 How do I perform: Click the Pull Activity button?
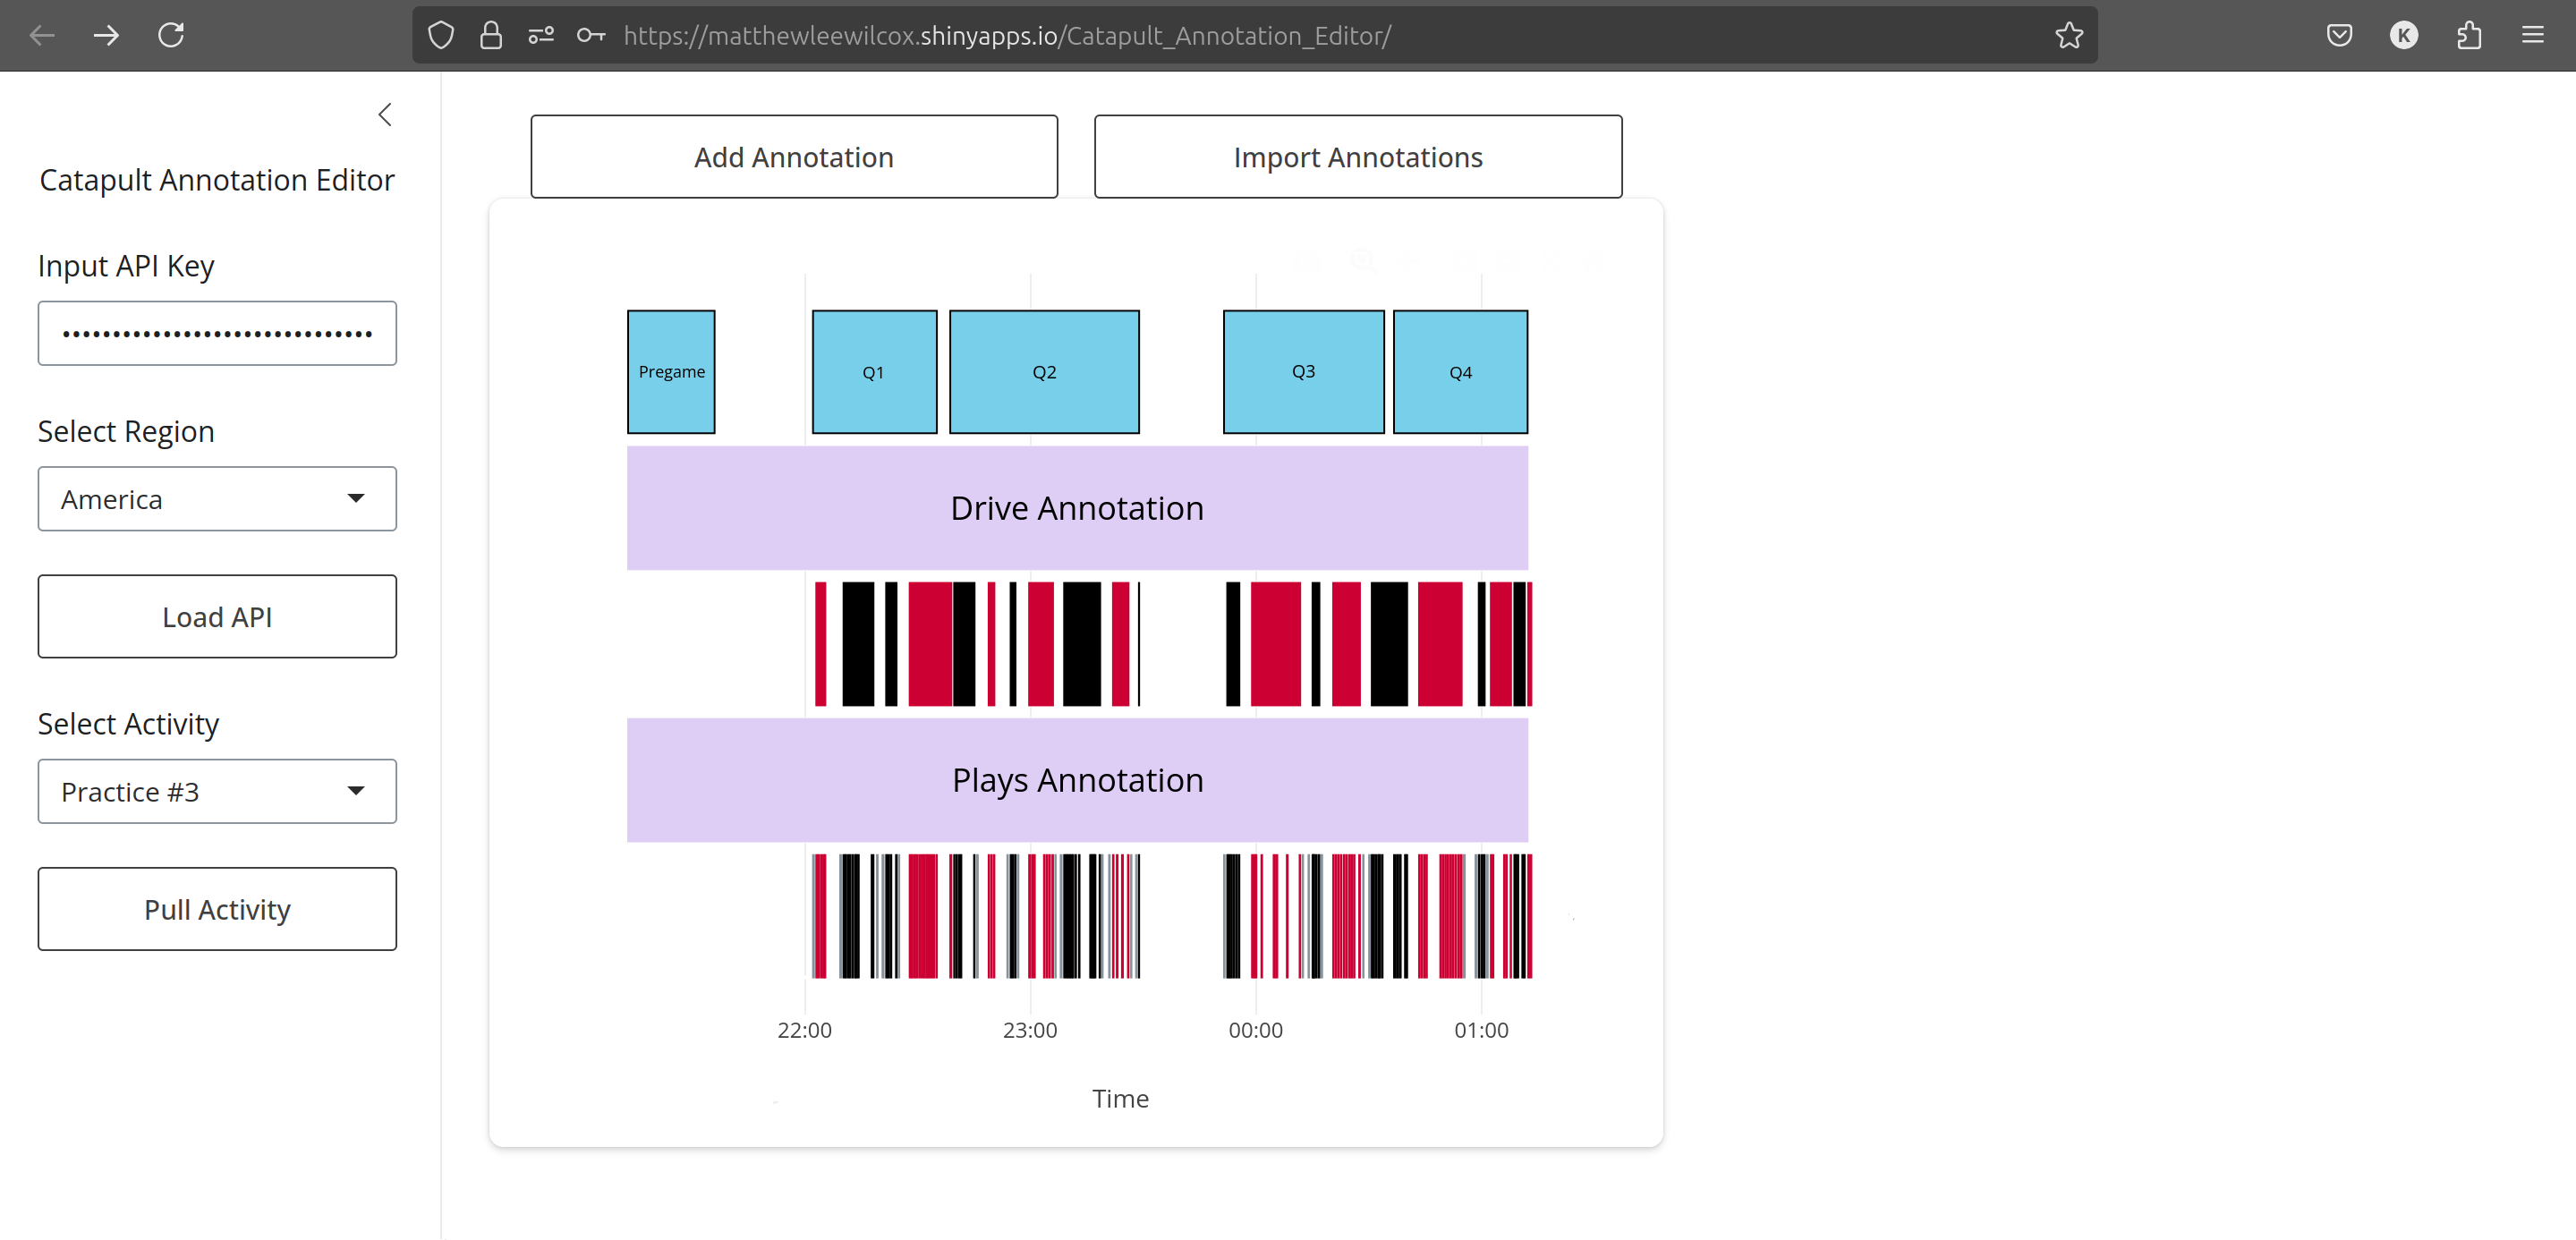click(217, 909)
